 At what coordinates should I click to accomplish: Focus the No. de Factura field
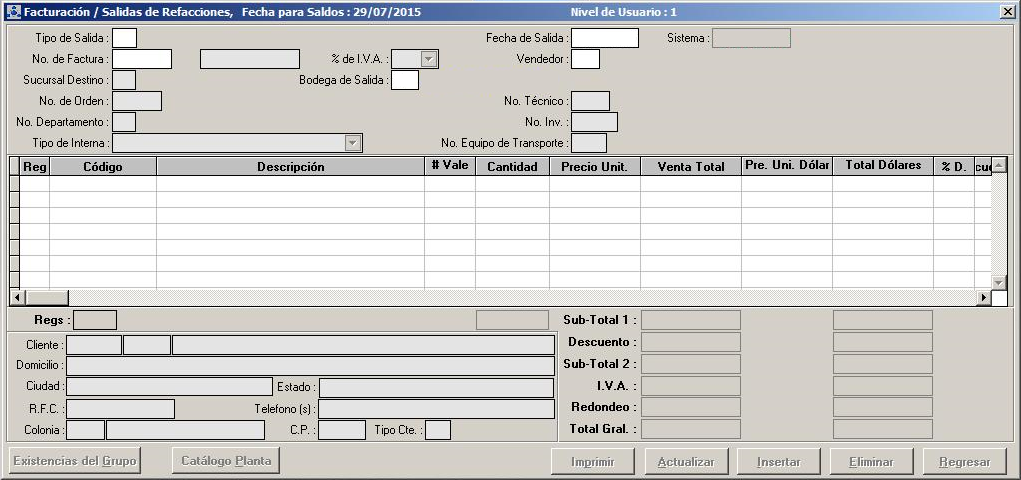point(142,59)
